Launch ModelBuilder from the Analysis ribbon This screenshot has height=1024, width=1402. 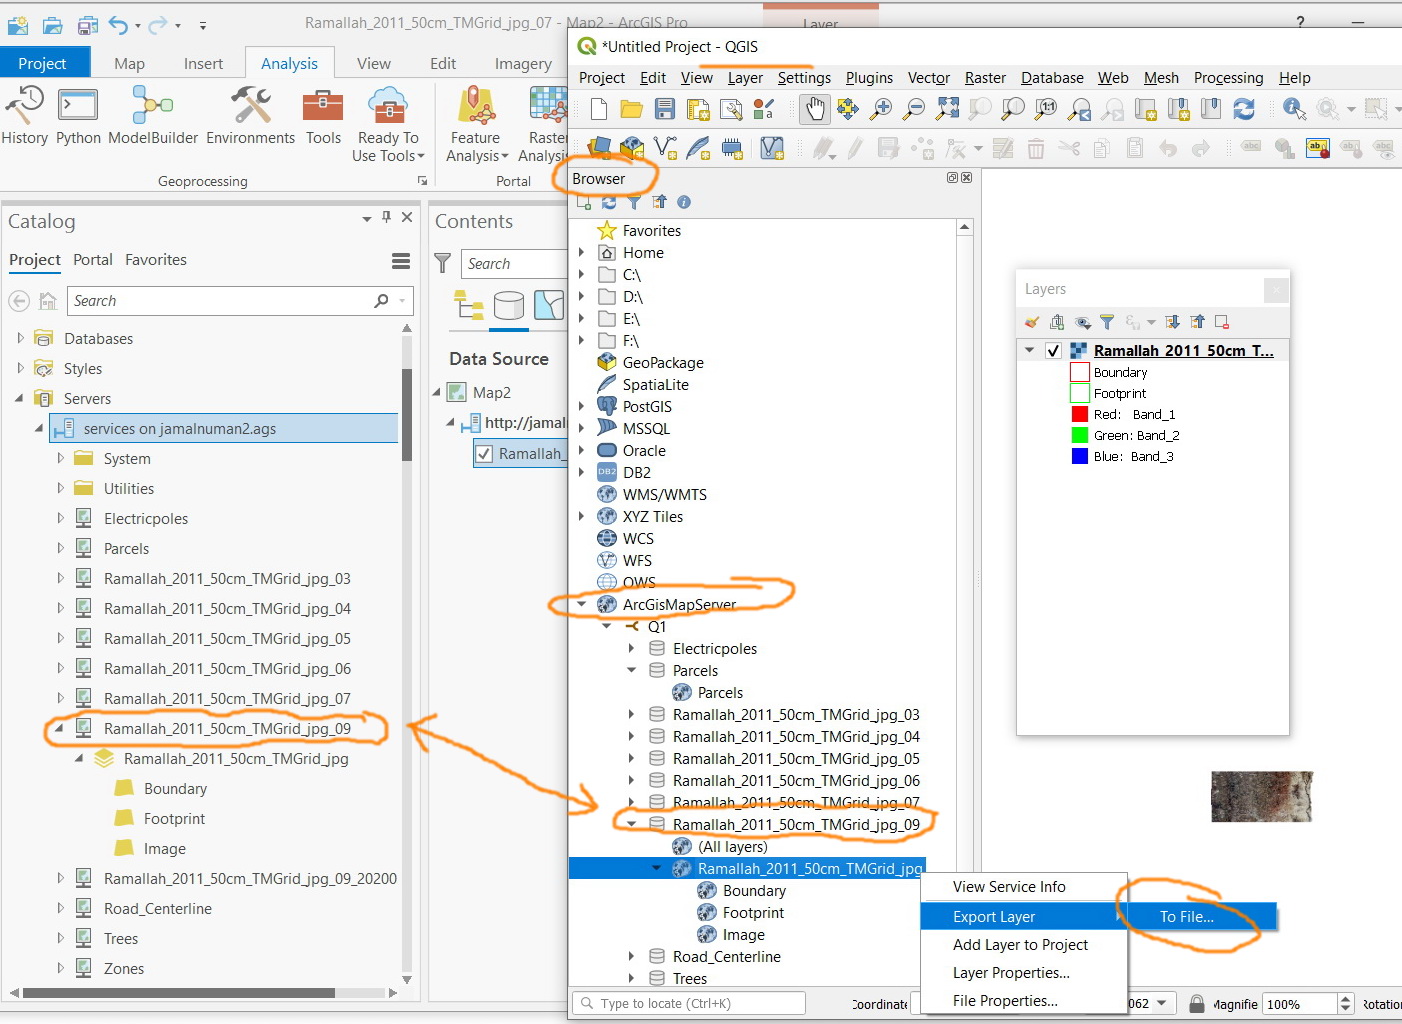click(x=153, y=115)
